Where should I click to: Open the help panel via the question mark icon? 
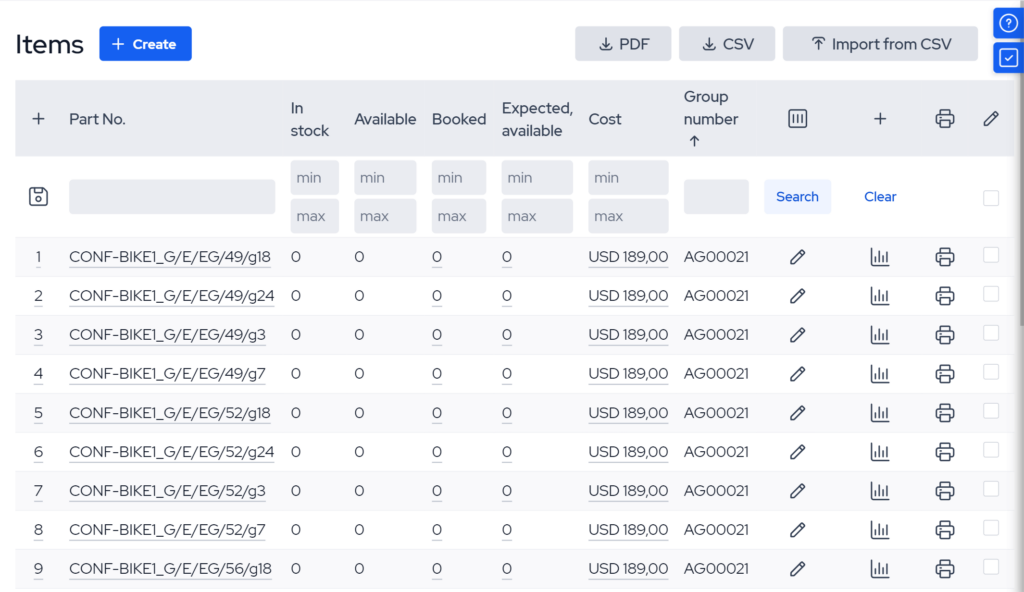tap(1008, 22)
